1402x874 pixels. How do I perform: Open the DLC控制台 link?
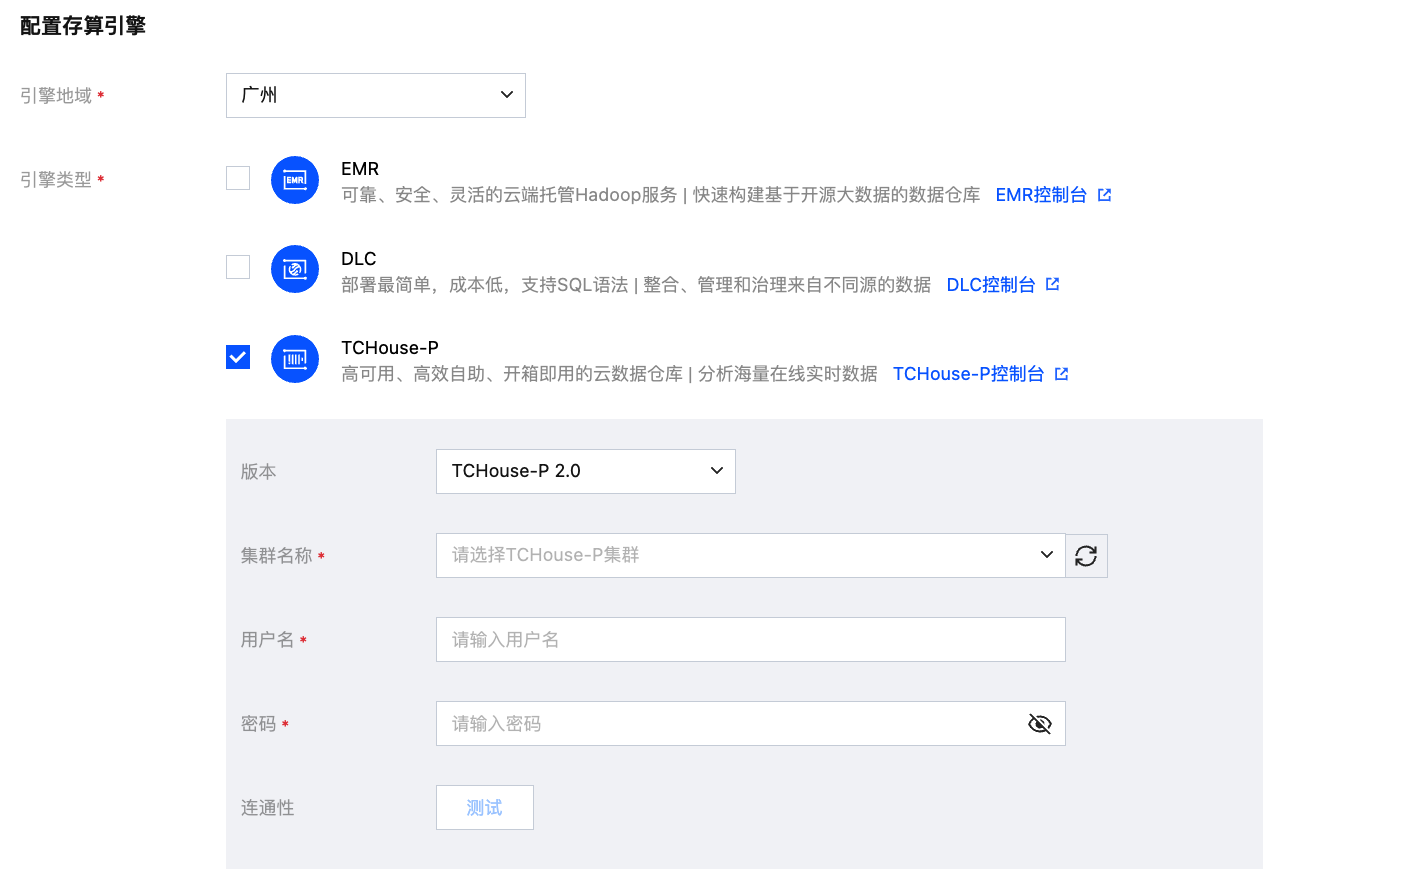(991, 285)
